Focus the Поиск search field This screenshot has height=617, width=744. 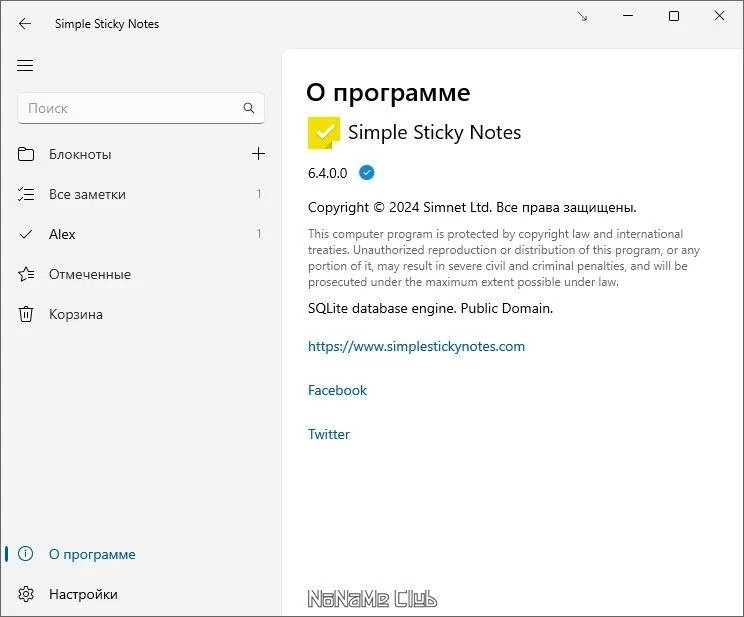pos(141,108)
